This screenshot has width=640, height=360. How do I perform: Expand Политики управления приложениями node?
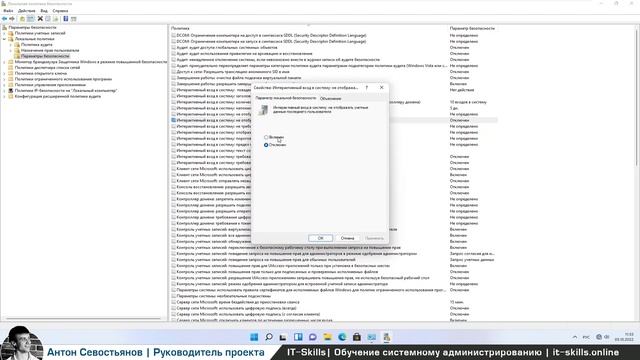[4, 84]
